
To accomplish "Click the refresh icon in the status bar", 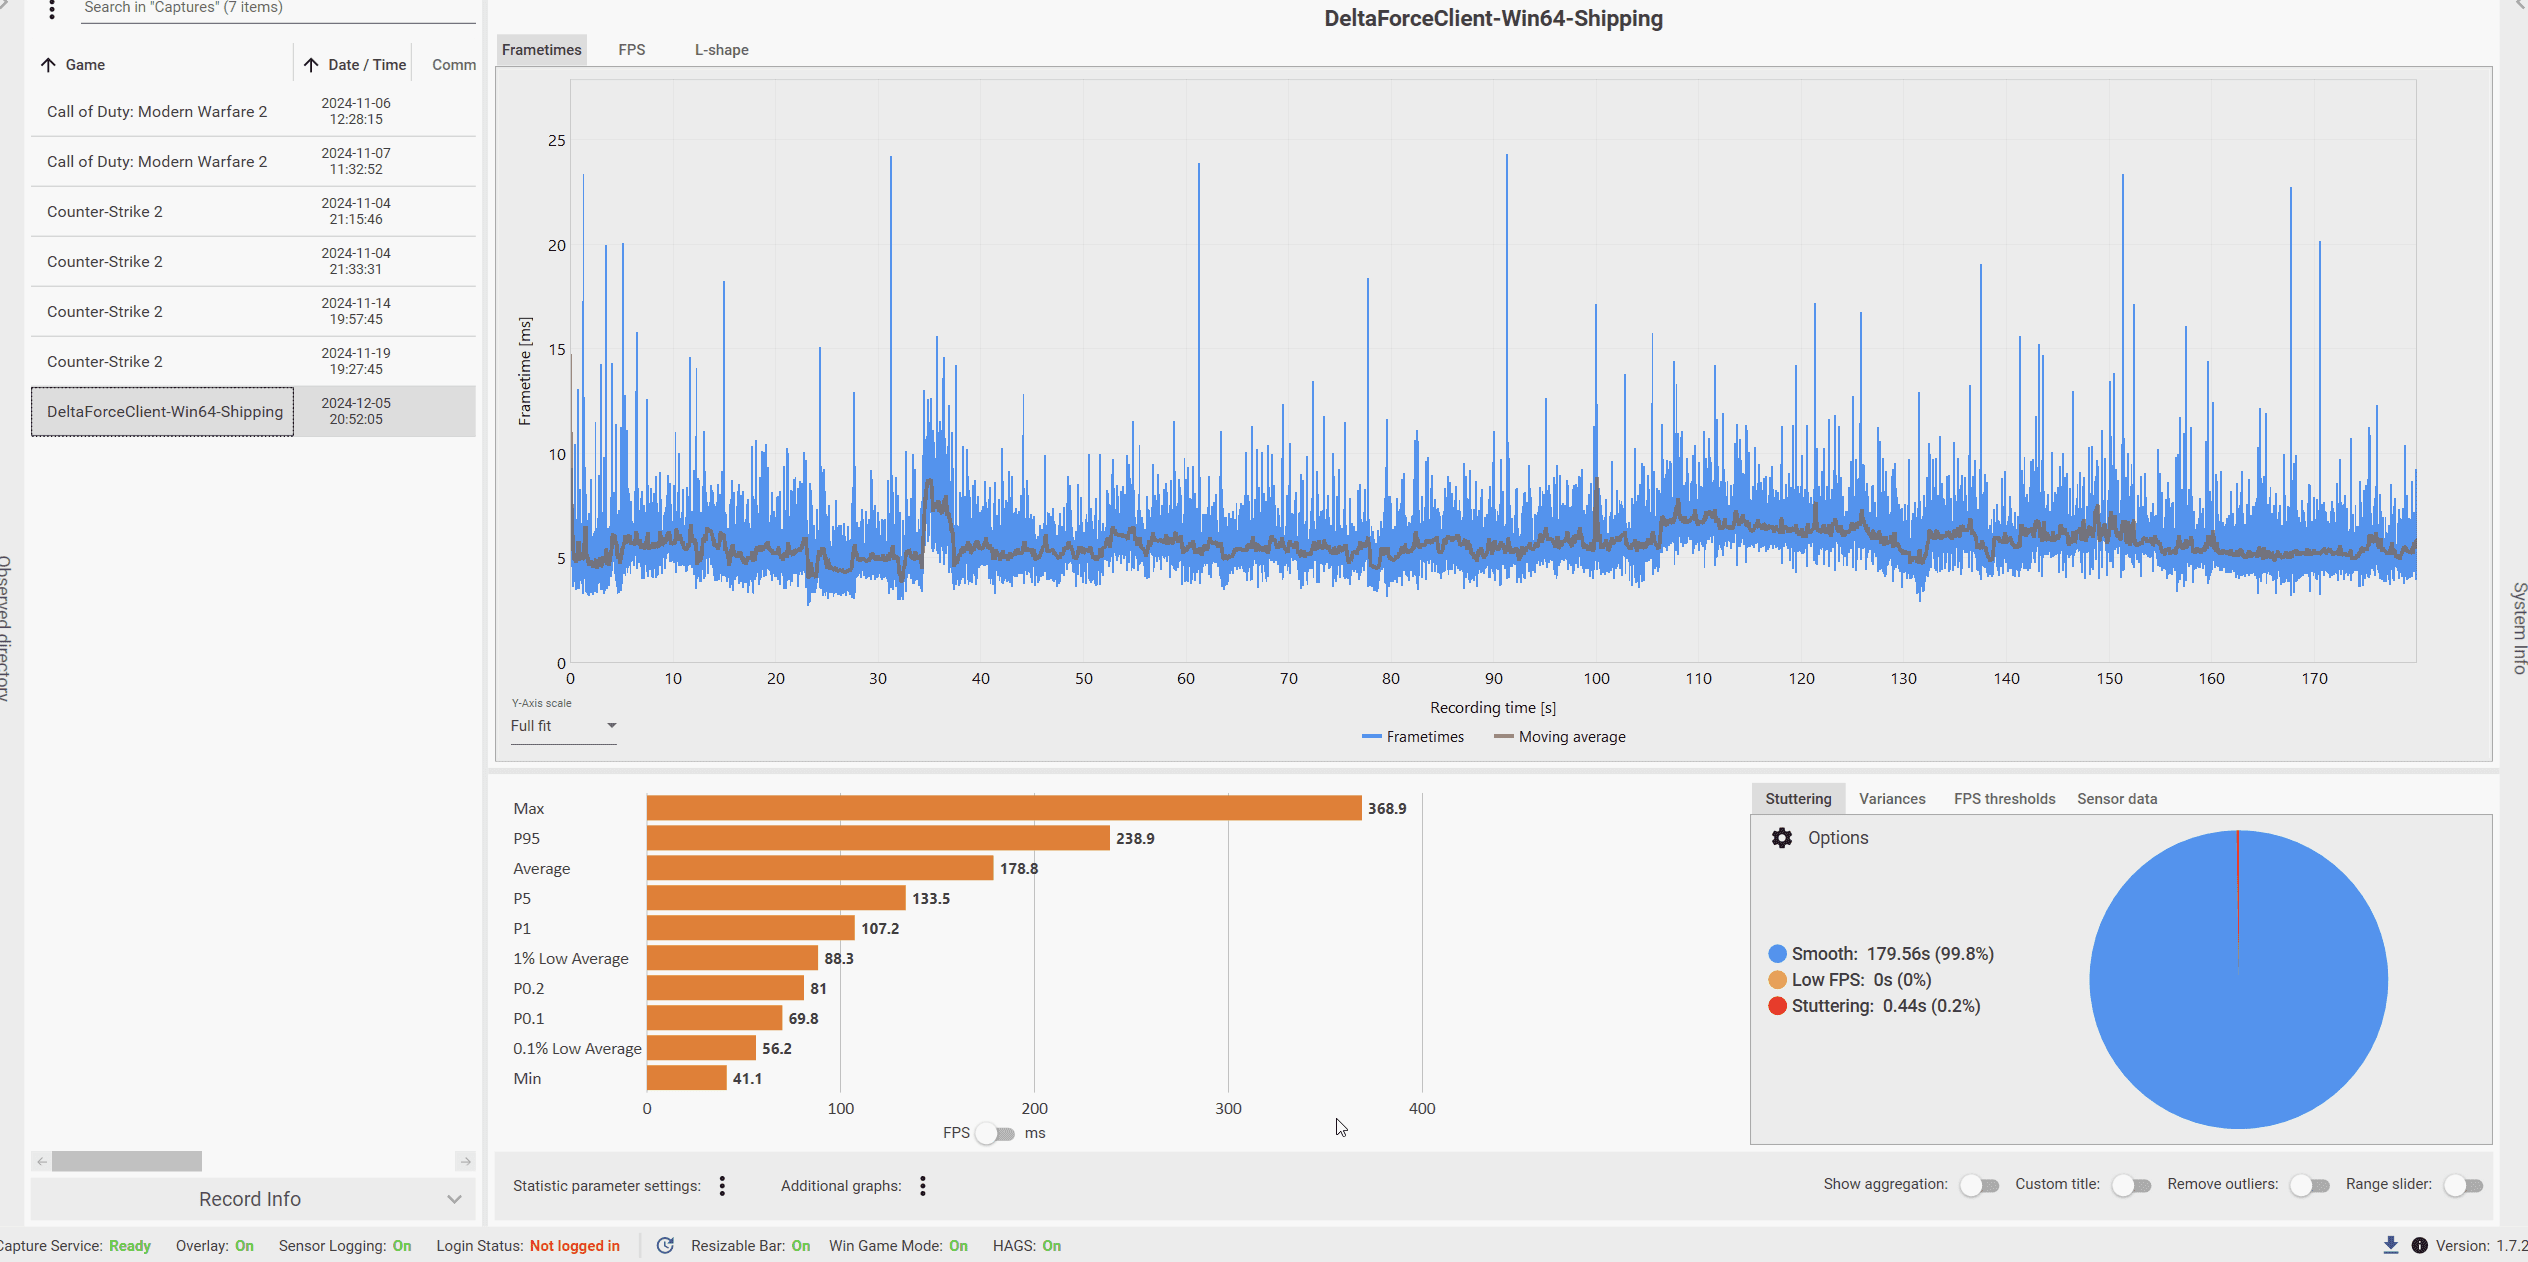I will tap(665, 1246).
